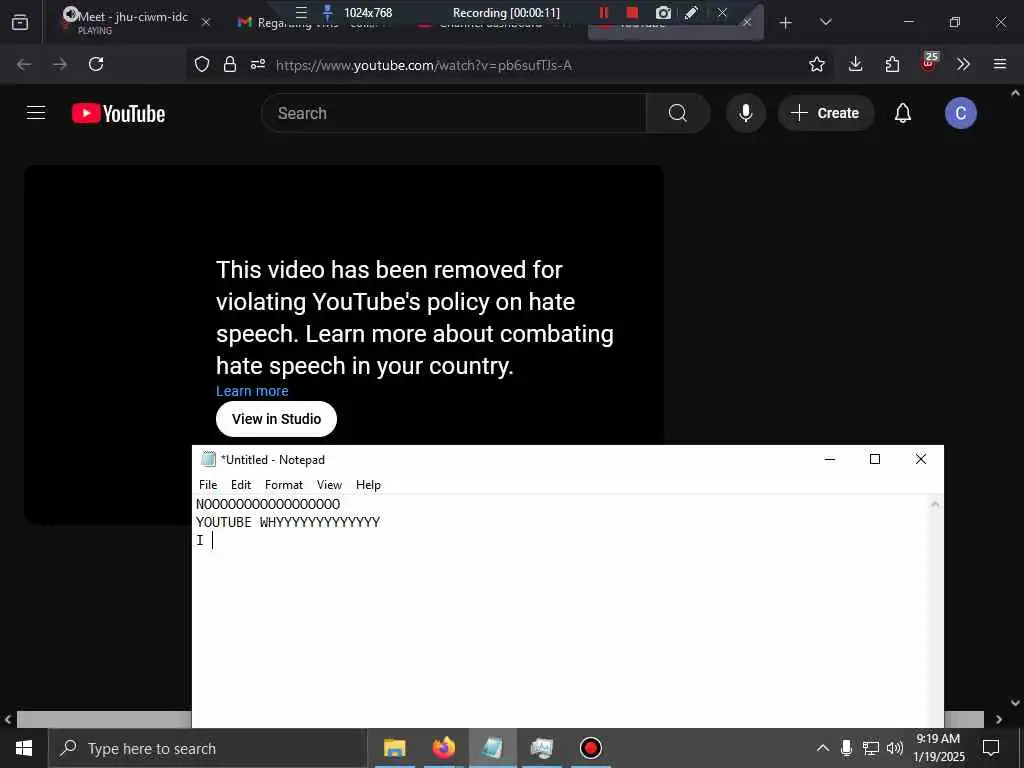Click the red extension icon with badge 25

929,62
